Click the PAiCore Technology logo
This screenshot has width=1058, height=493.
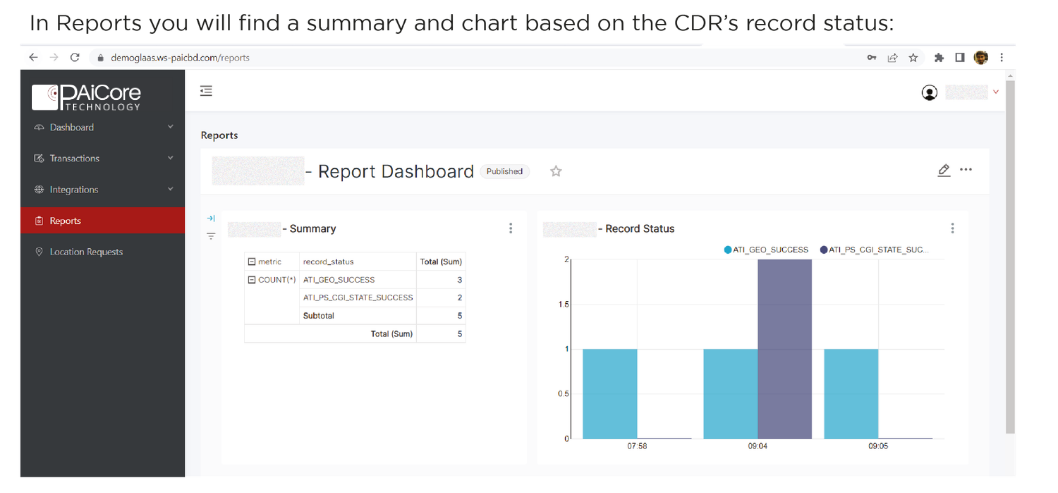[x=88, y=97]
